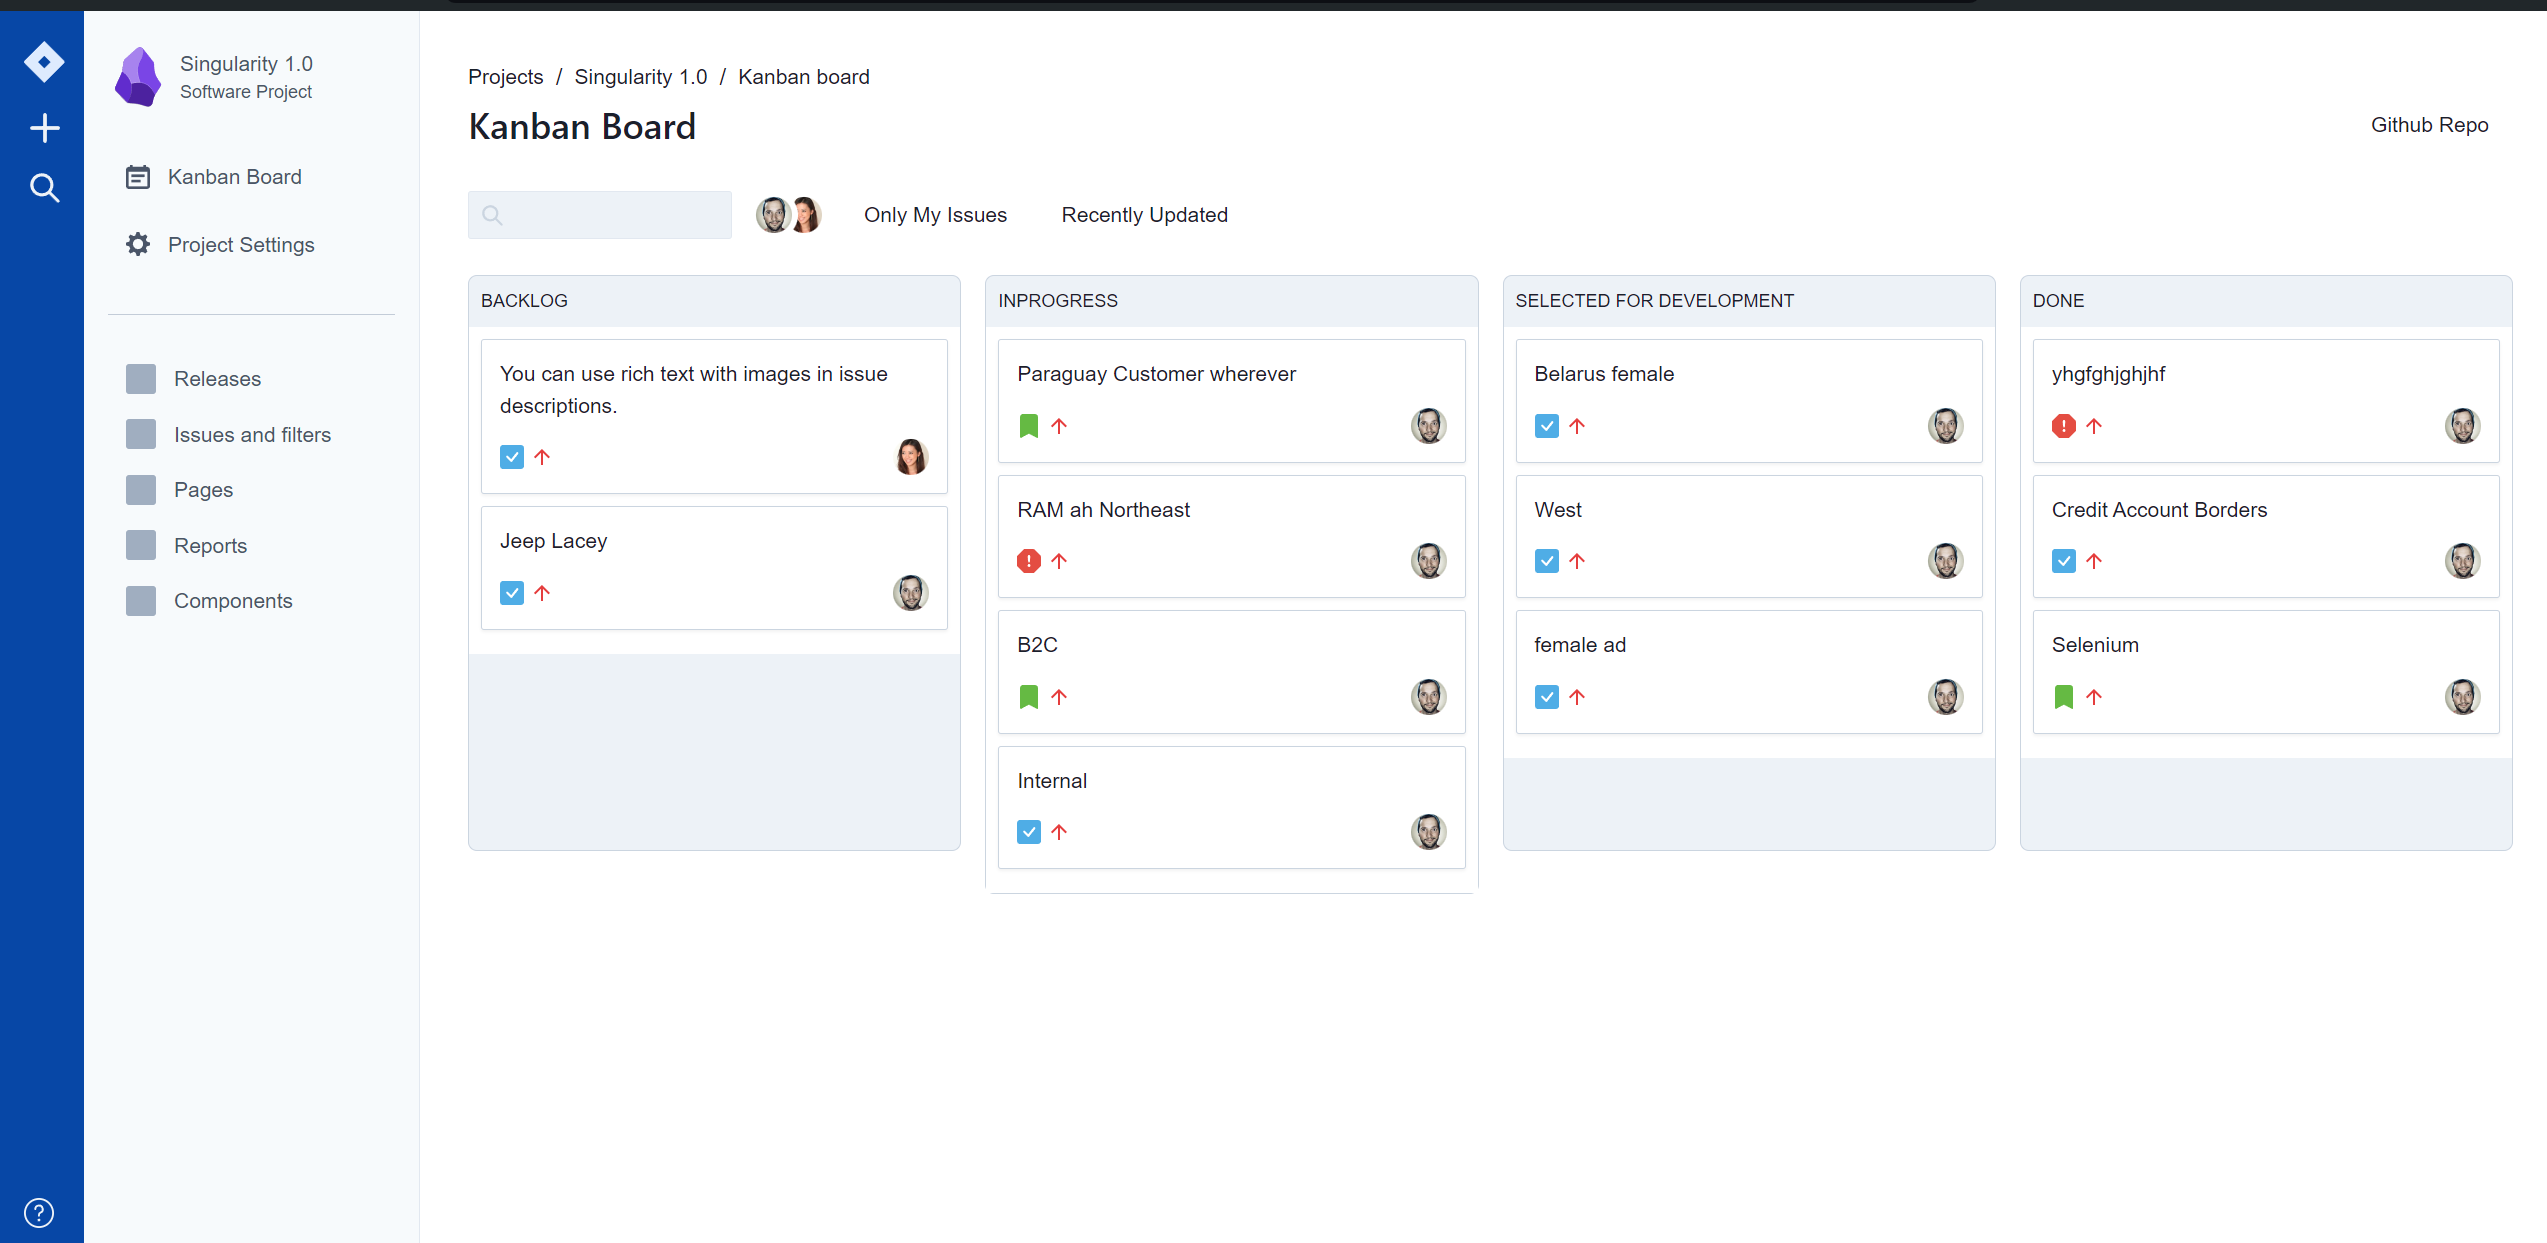Viewport: 2547px width, 1243px height.
Task: Click the help question mark icon
Action: [x=39, y=1212]
